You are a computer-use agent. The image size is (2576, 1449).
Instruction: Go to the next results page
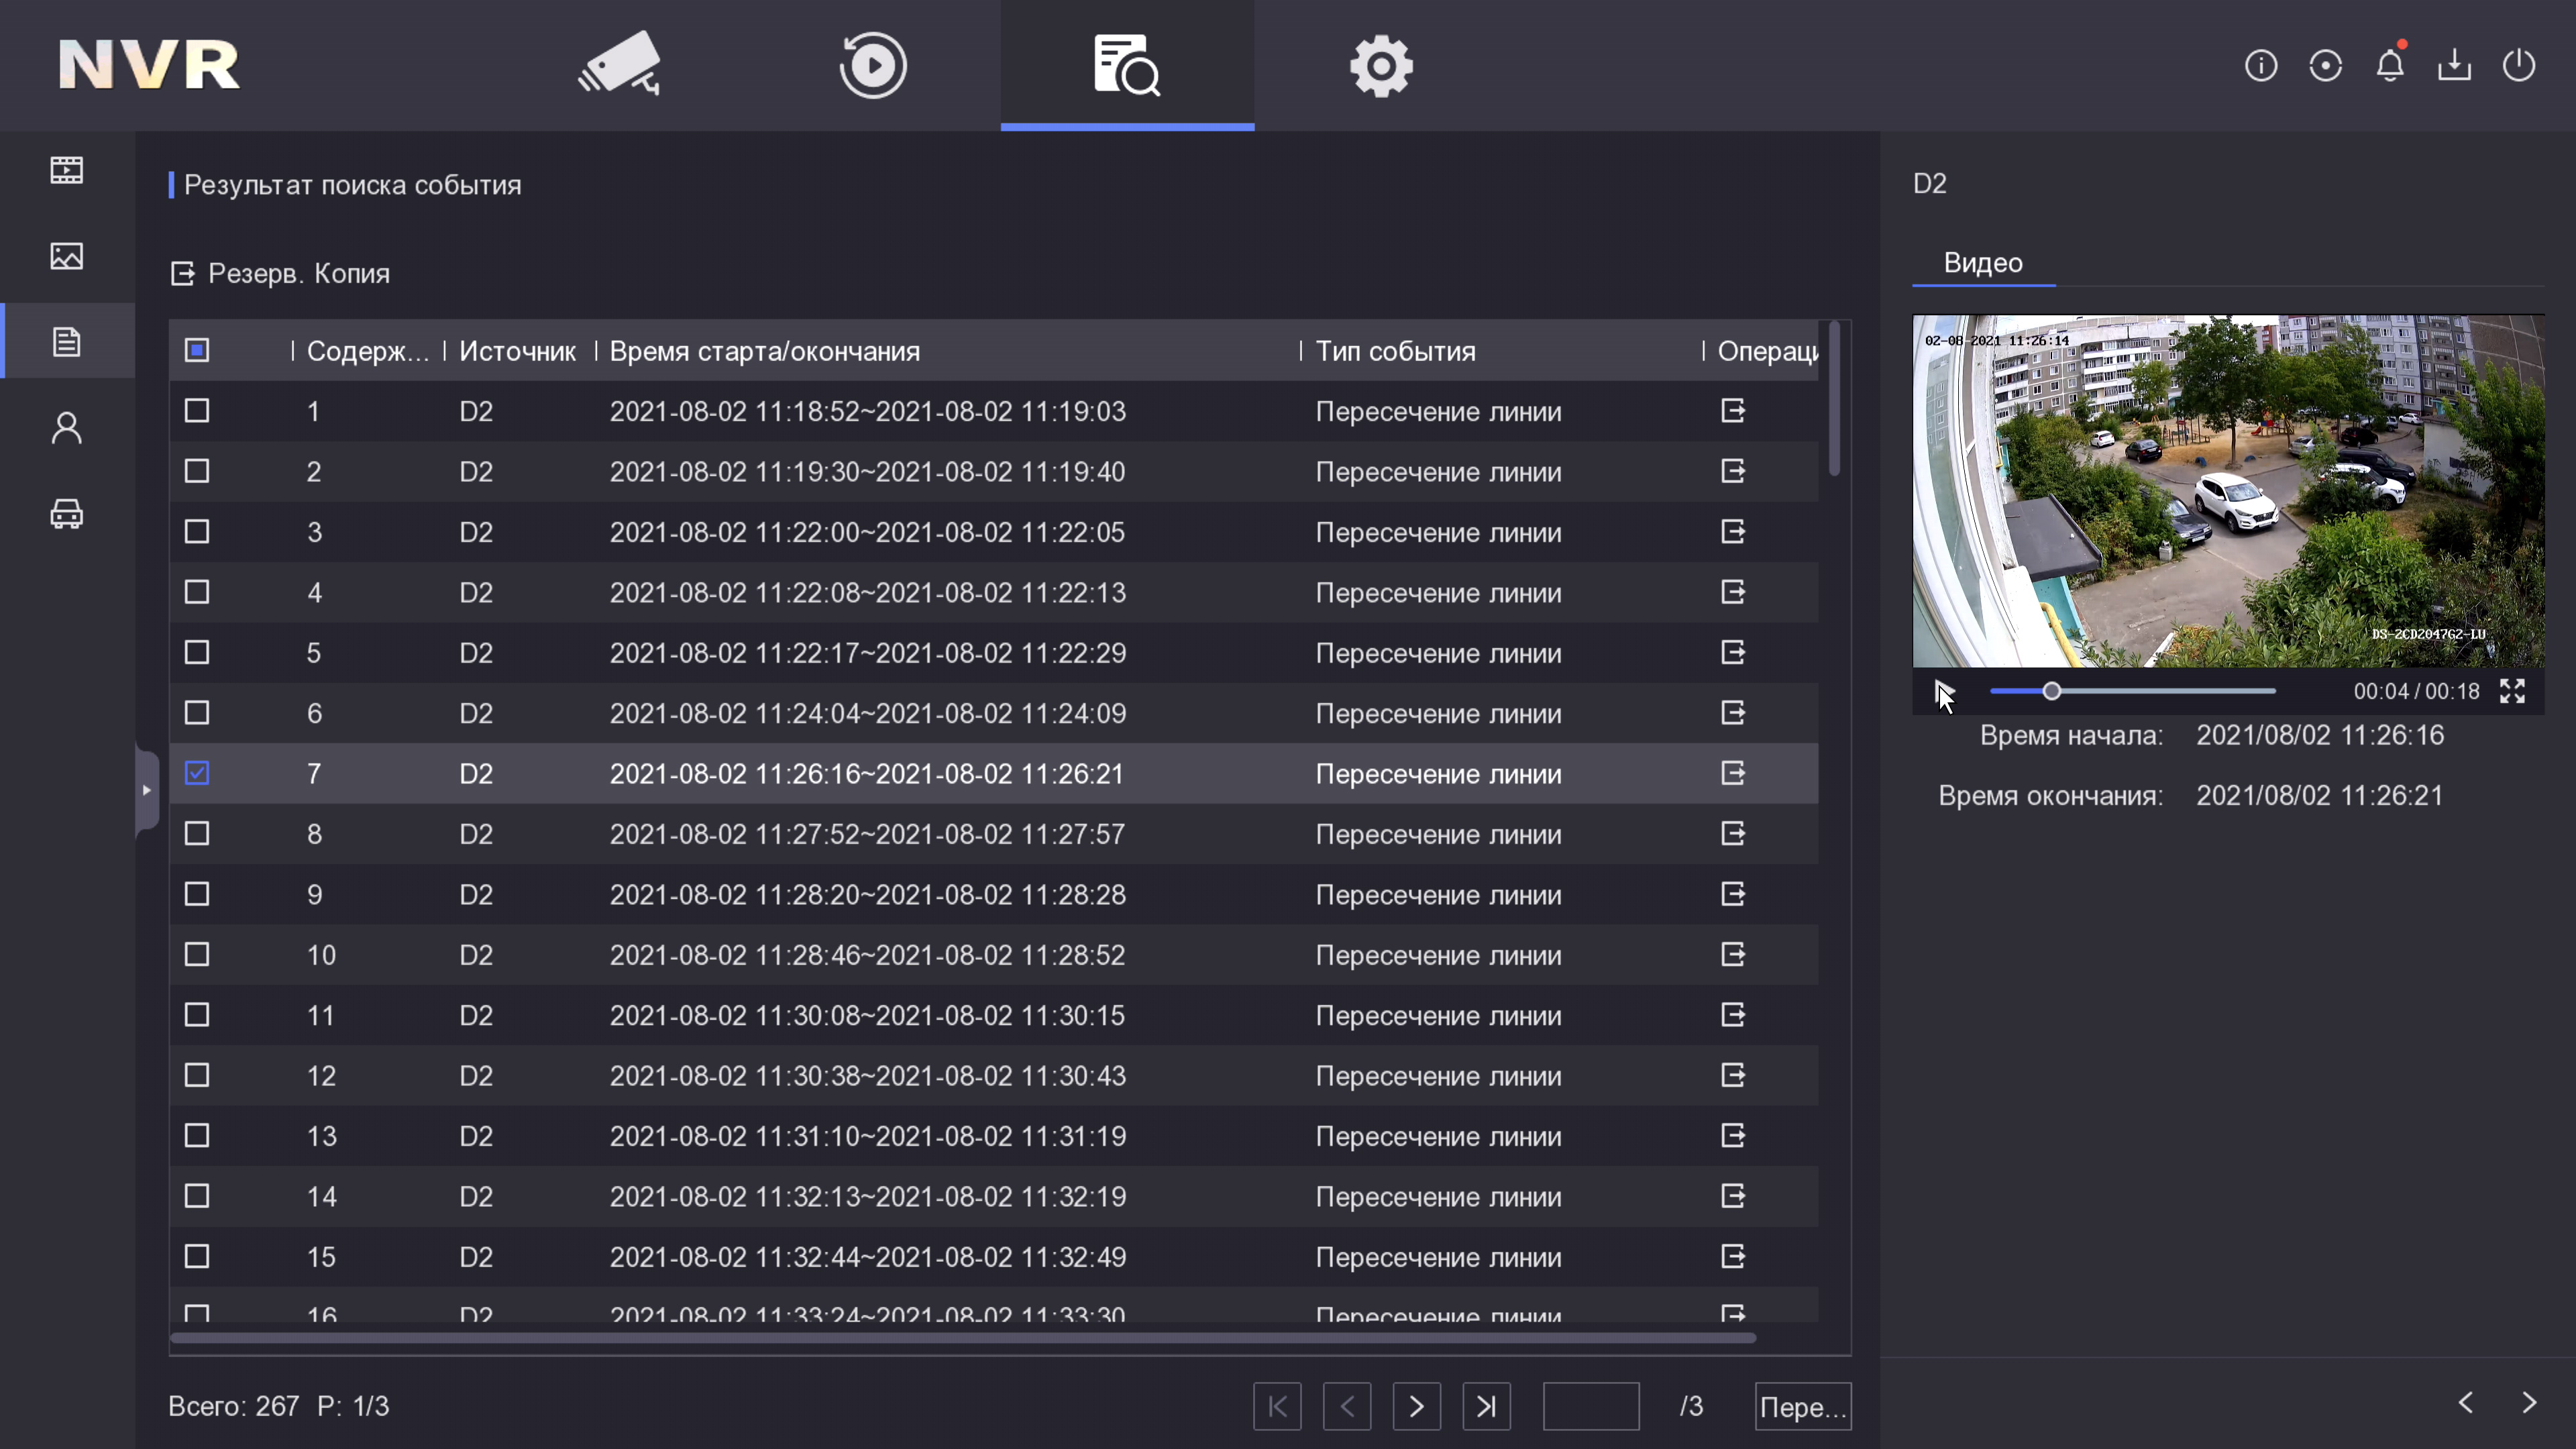(1416, 1406)
